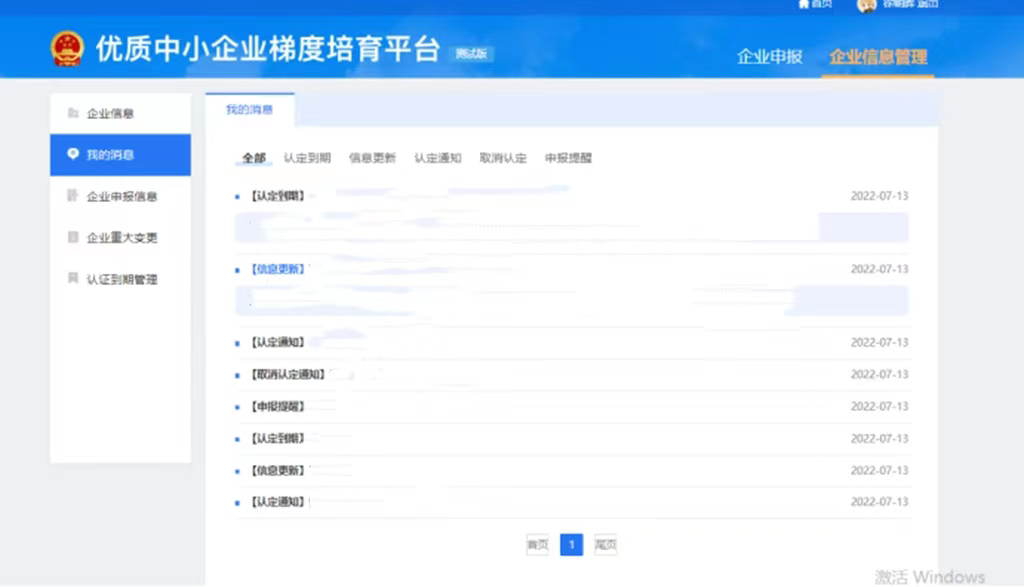Select the 企业信息管理 top navigation tab
The image size is (1024, 587).
tap(878, 57)
